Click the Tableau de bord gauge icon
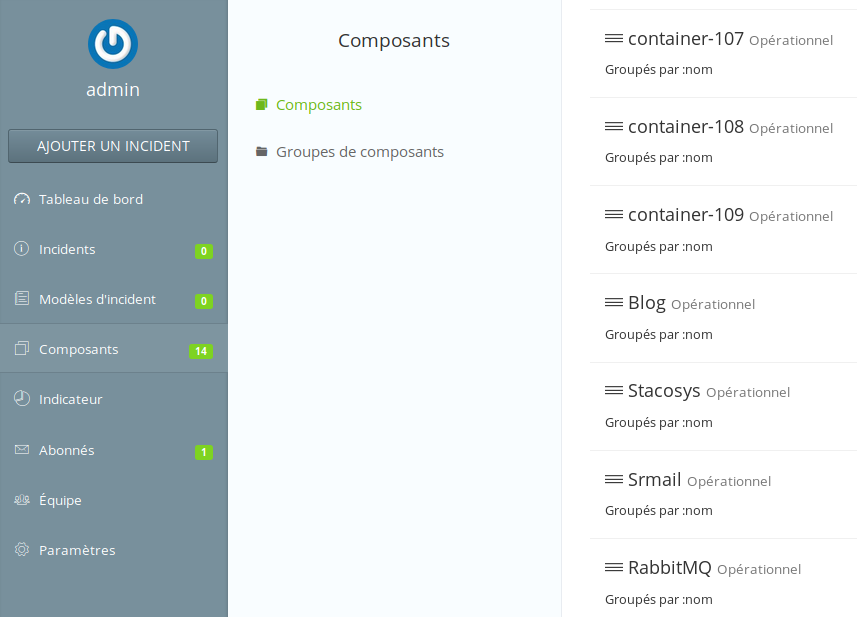857x617 pixels. point(22,199)
